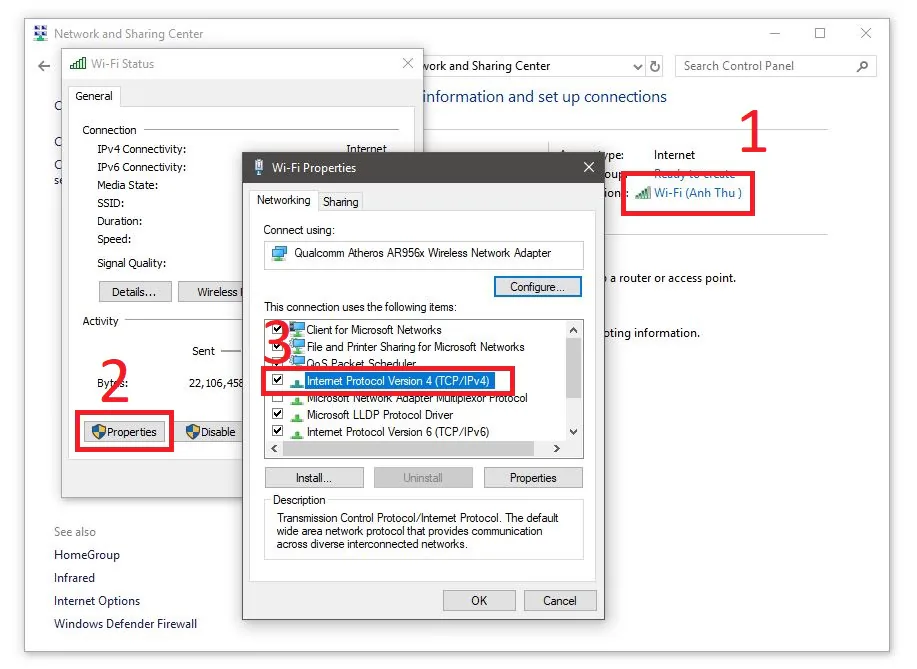Toggle File and Printer Sharing checkbox
Screen dimensions: 917x669
point(278,346)
